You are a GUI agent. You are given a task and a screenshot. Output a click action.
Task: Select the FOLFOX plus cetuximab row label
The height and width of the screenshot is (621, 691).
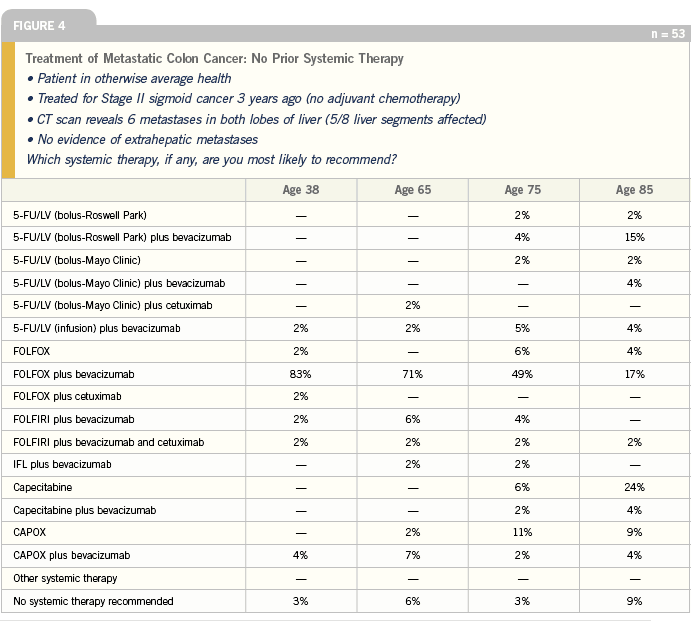(67, 397)
